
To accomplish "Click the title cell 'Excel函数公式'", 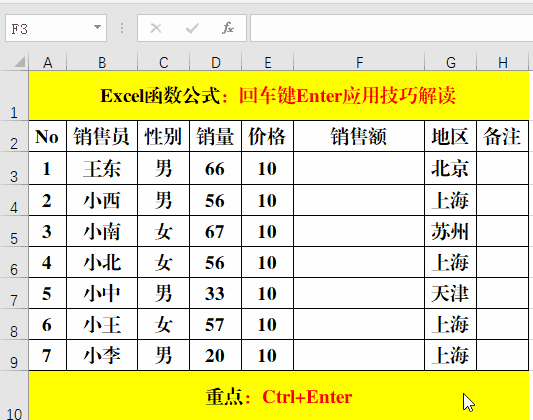I will (279, 95).
